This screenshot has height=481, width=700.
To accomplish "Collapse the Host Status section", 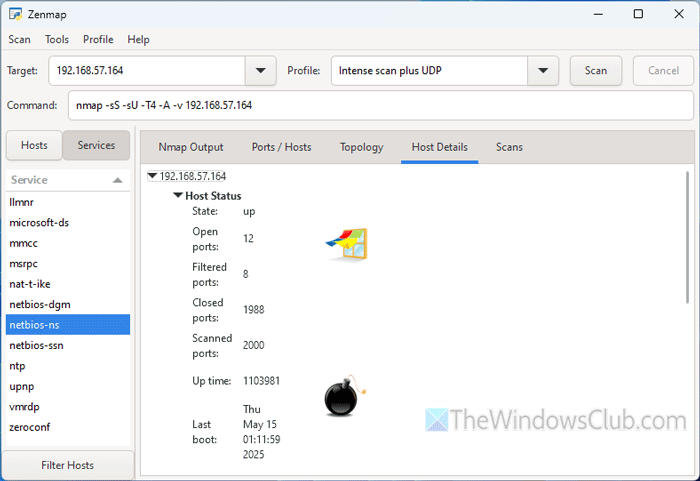I will pos(178,195).
